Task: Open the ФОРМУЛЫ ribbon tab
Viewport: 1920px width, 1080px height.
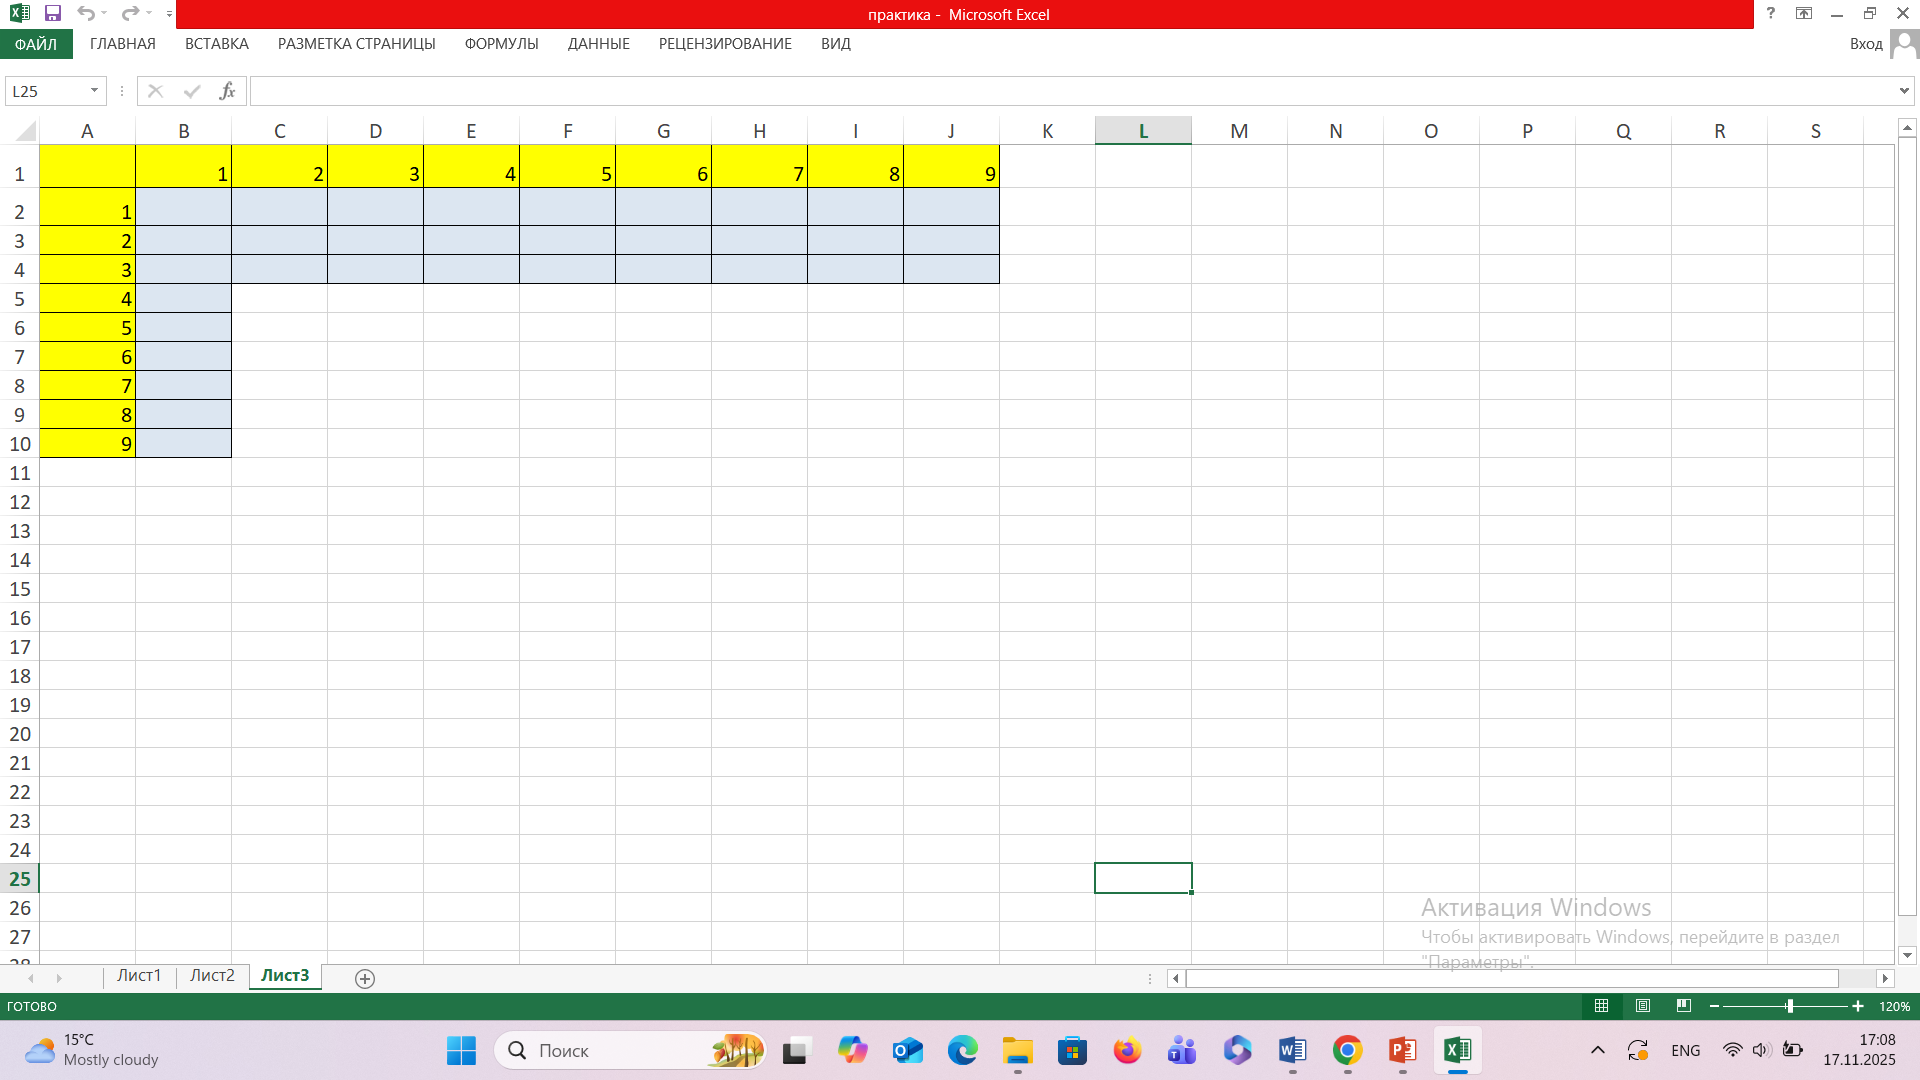Action: tap(501, 44)
